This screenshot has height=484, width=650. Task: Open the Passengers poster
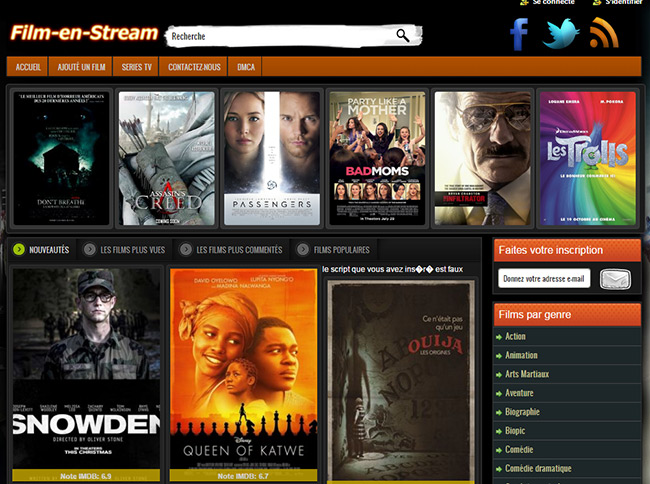tap(272, 158)
